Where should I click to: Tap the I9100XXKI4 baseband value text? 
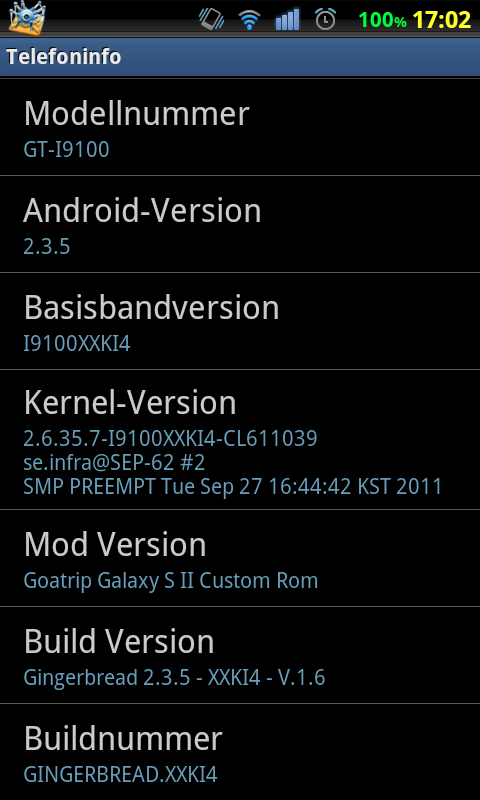click(x=77, y=343)
